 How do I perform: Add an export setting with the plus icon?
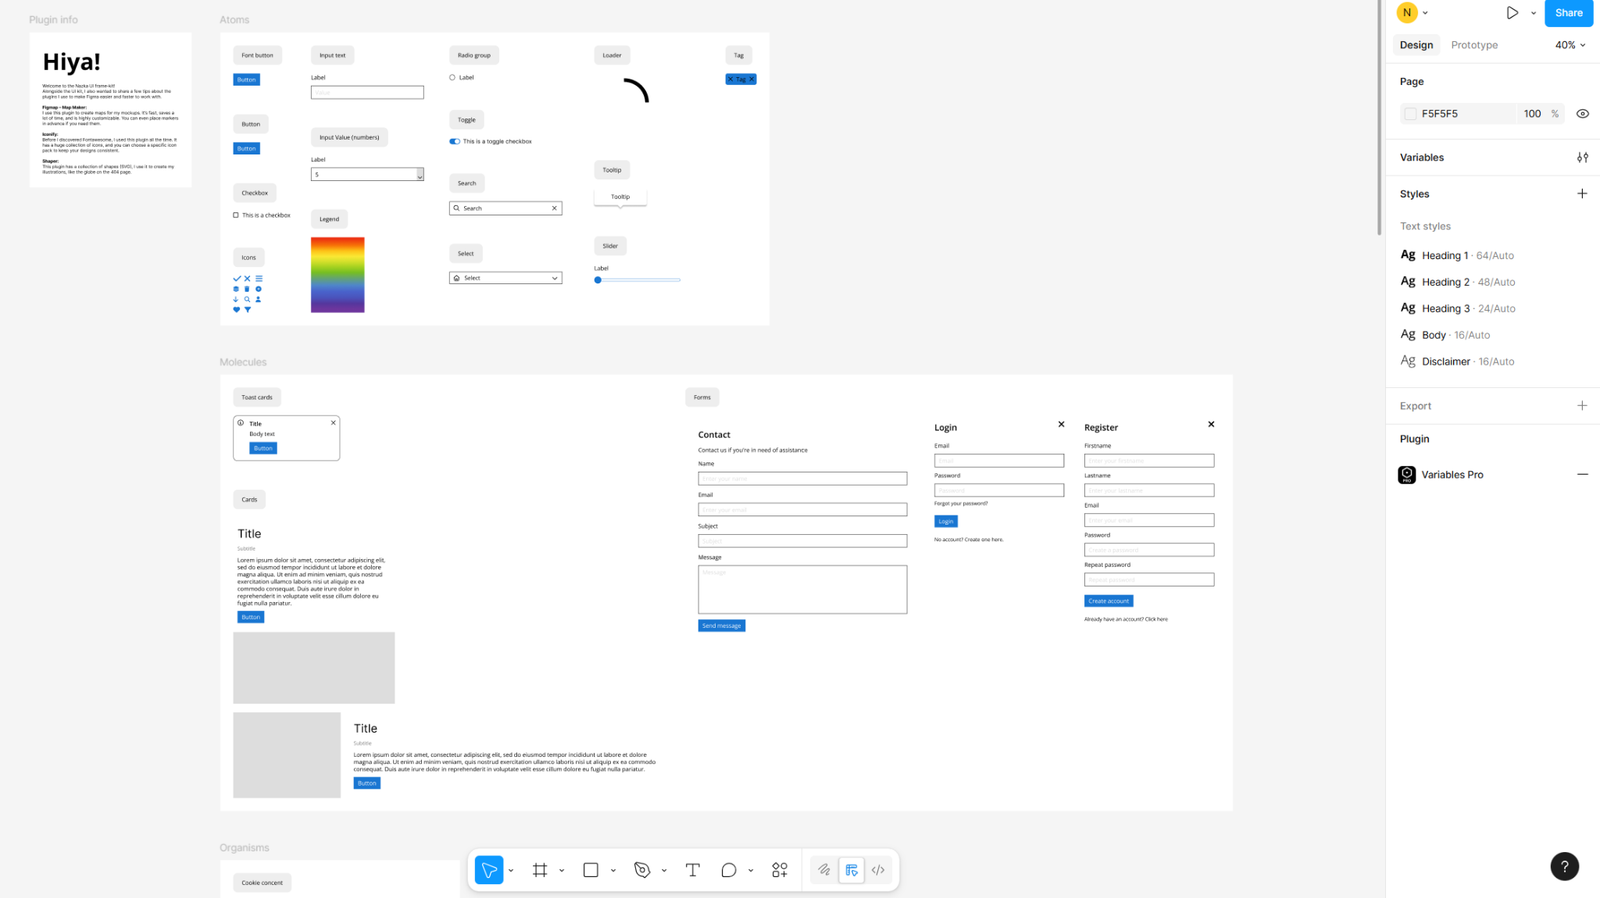point(1582,406)
